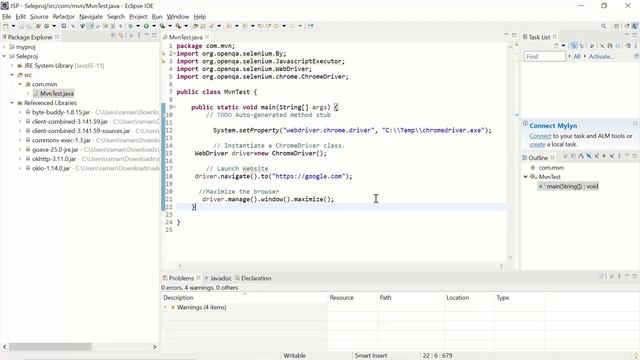Open the Run button dropdown arrow
This screenshot has width=640, height=360.
click(154, 26)
